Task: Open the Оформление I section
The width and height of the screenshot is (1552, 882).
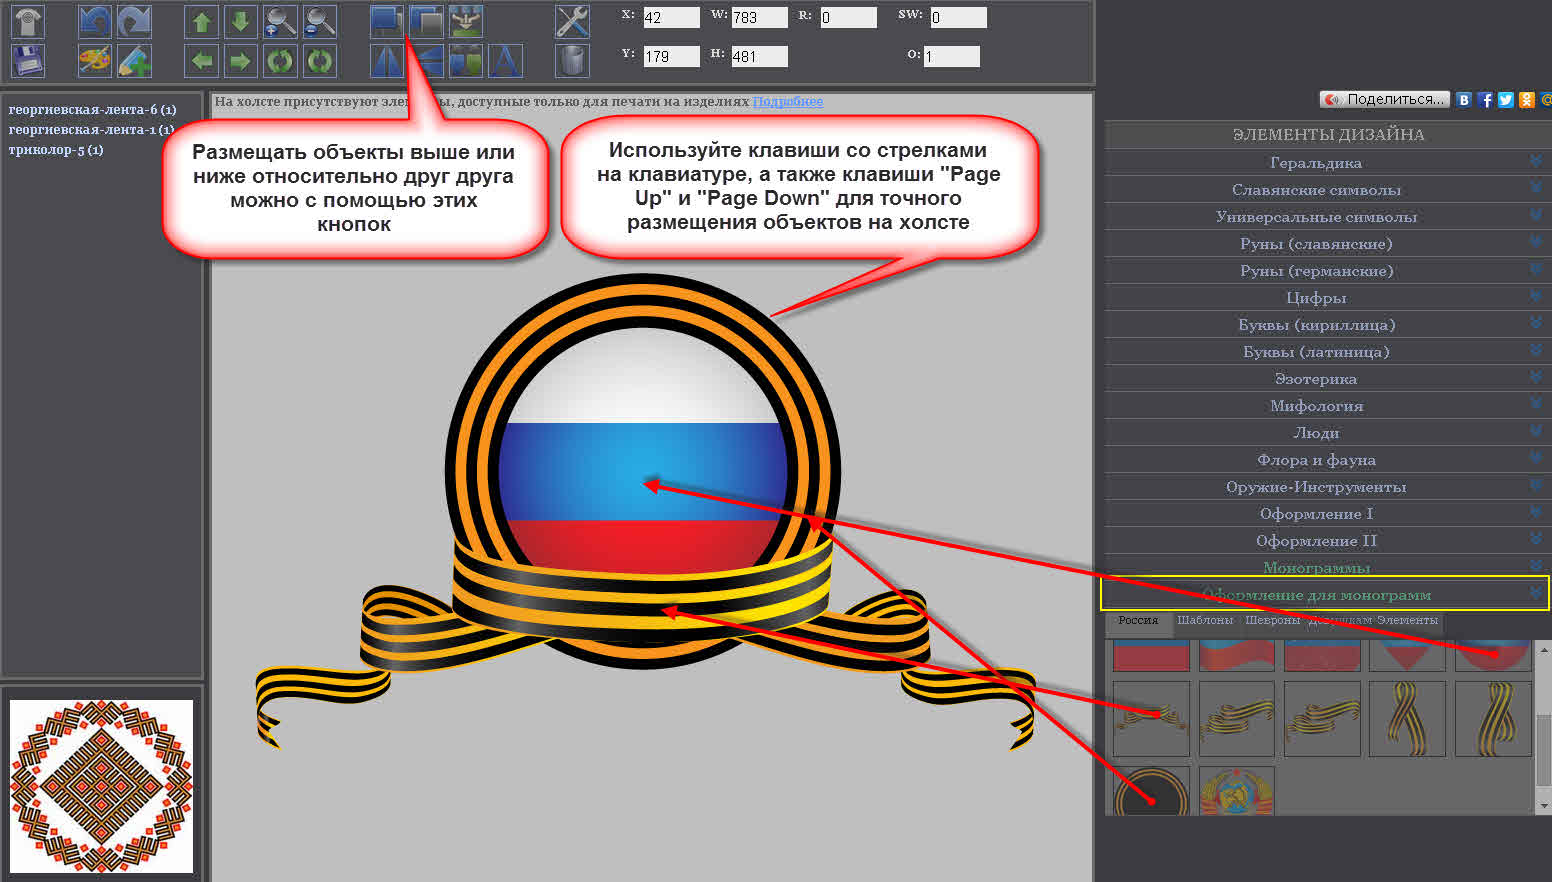Action: [x=1328, y=513]
